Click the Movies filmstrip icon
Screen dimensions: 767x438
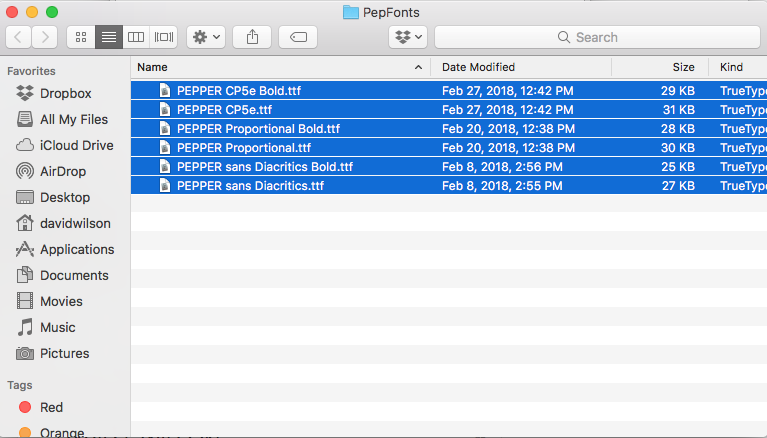(25, 300)
